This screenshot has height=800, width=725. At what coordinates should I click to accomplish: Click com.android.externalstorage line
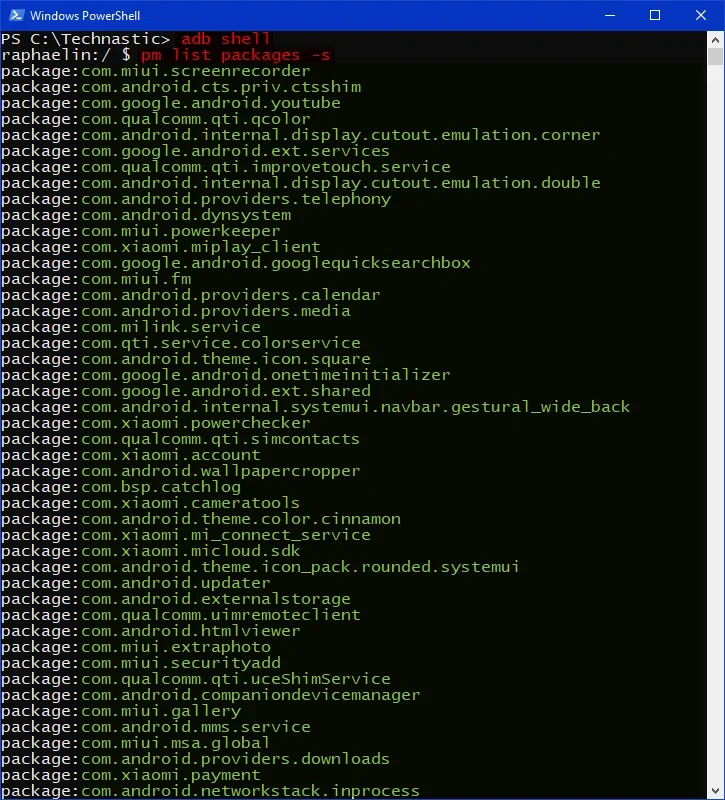(176, 598)
